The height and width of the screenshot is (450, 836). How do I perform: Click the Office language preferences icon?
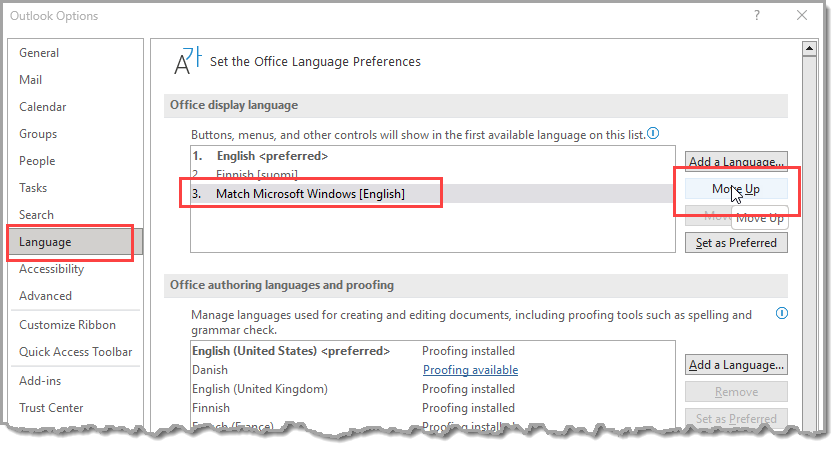click(188, 61)
